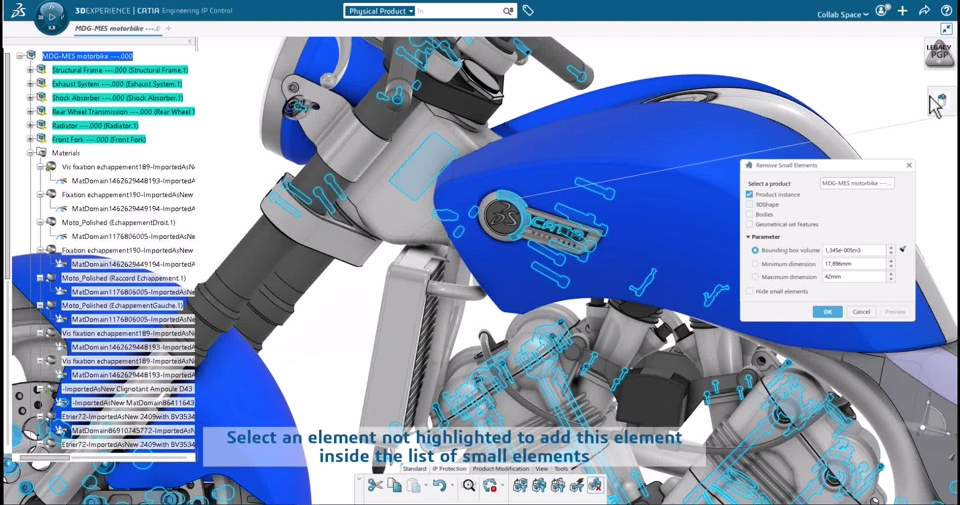The height and width of the screenshot is (505, 960).
Task: Click the filter icon with lightning bolt
Action: 577,485
